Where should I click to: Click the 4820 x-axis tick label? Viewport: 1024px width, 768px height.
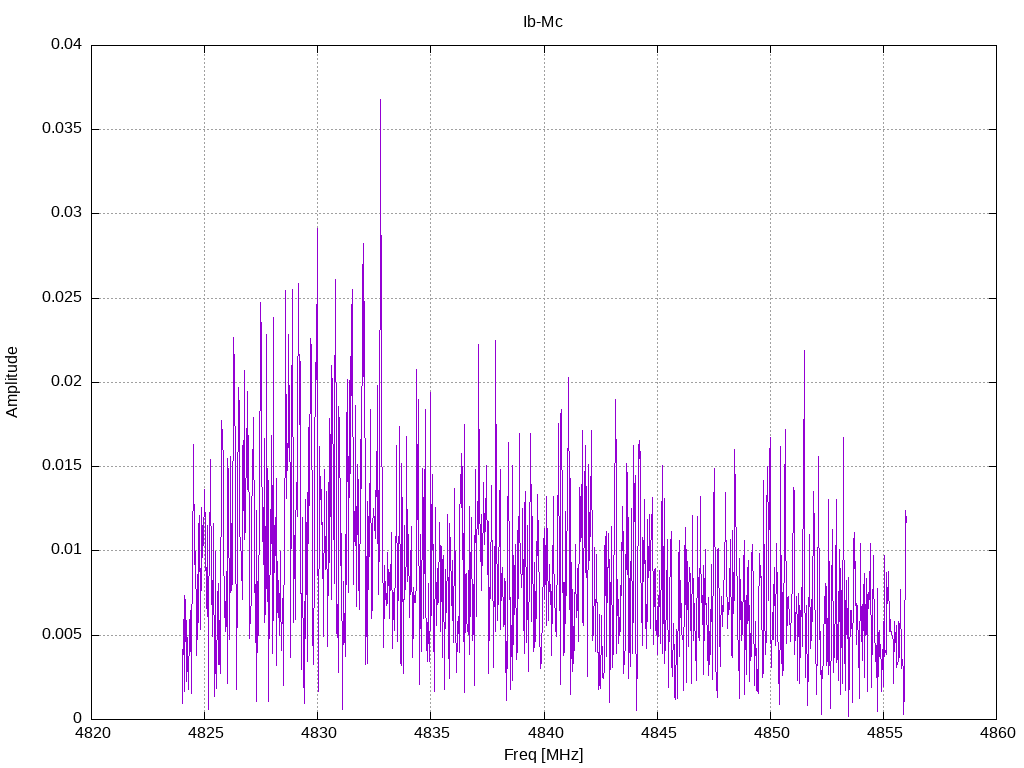pos(92,733)
